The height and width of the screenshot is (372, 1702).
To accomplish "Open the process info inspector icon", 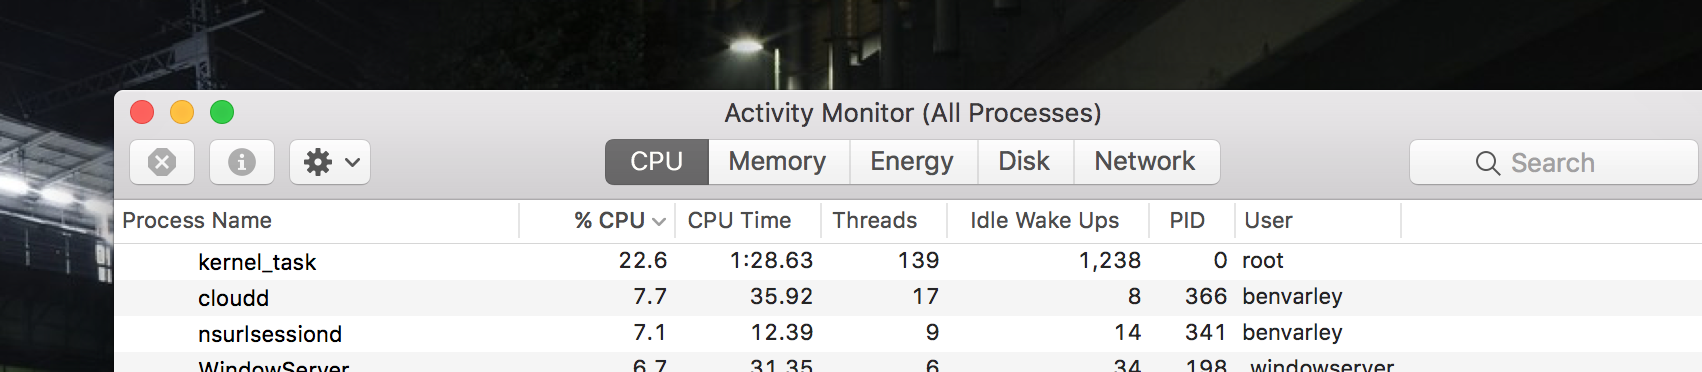I will (x=242, y=162).
